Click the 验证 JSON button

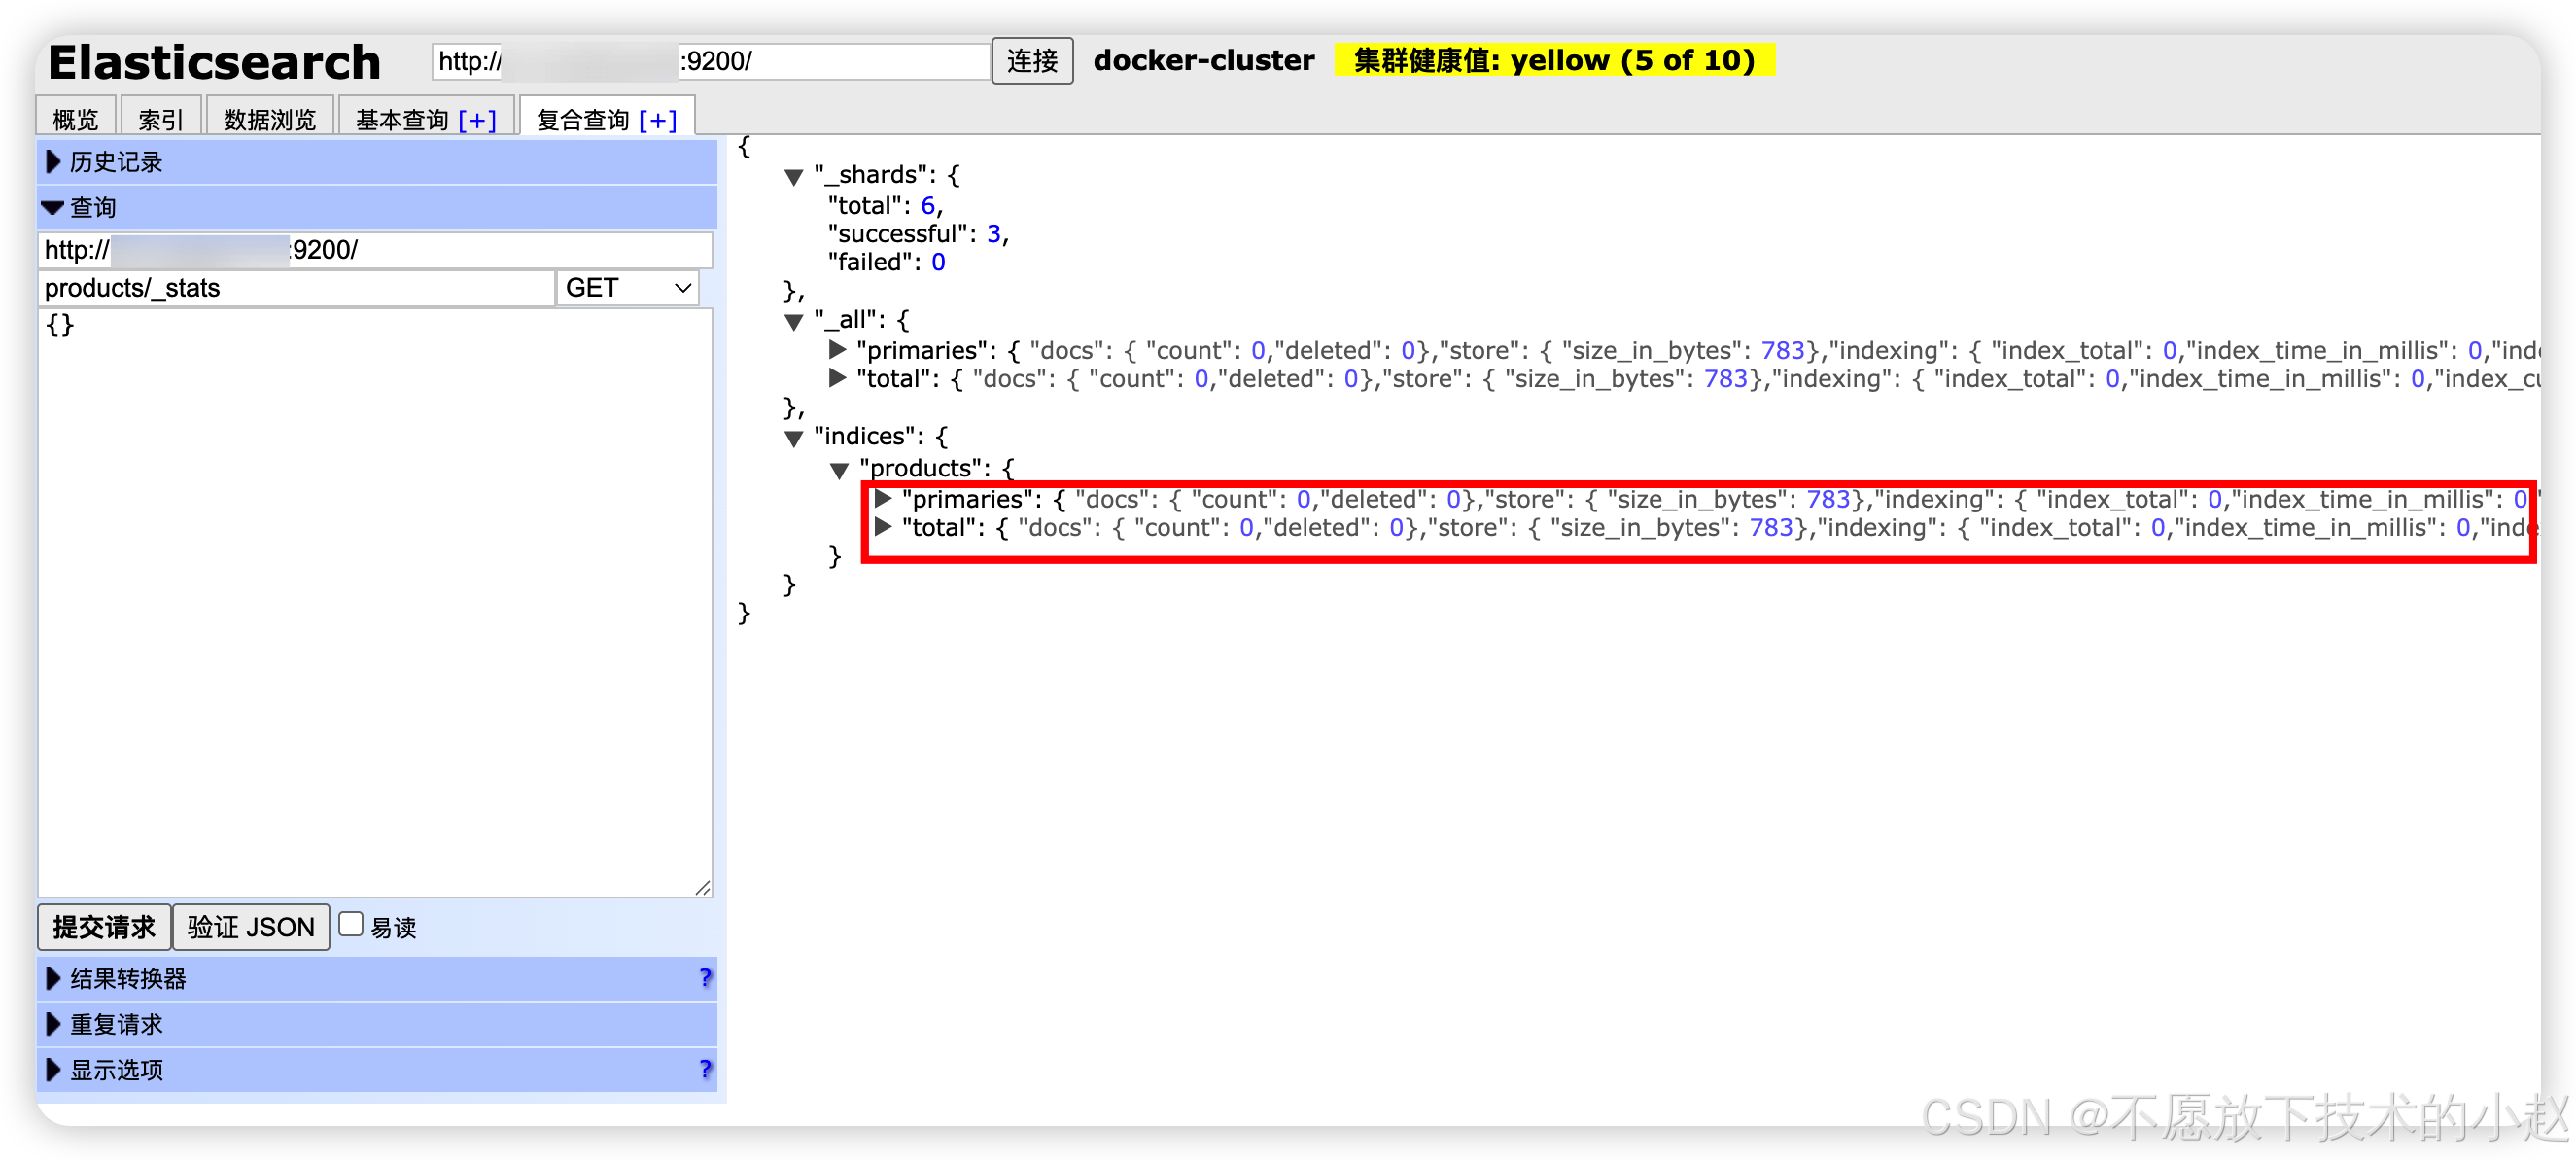pyautogui.click(x=251, y=926)
